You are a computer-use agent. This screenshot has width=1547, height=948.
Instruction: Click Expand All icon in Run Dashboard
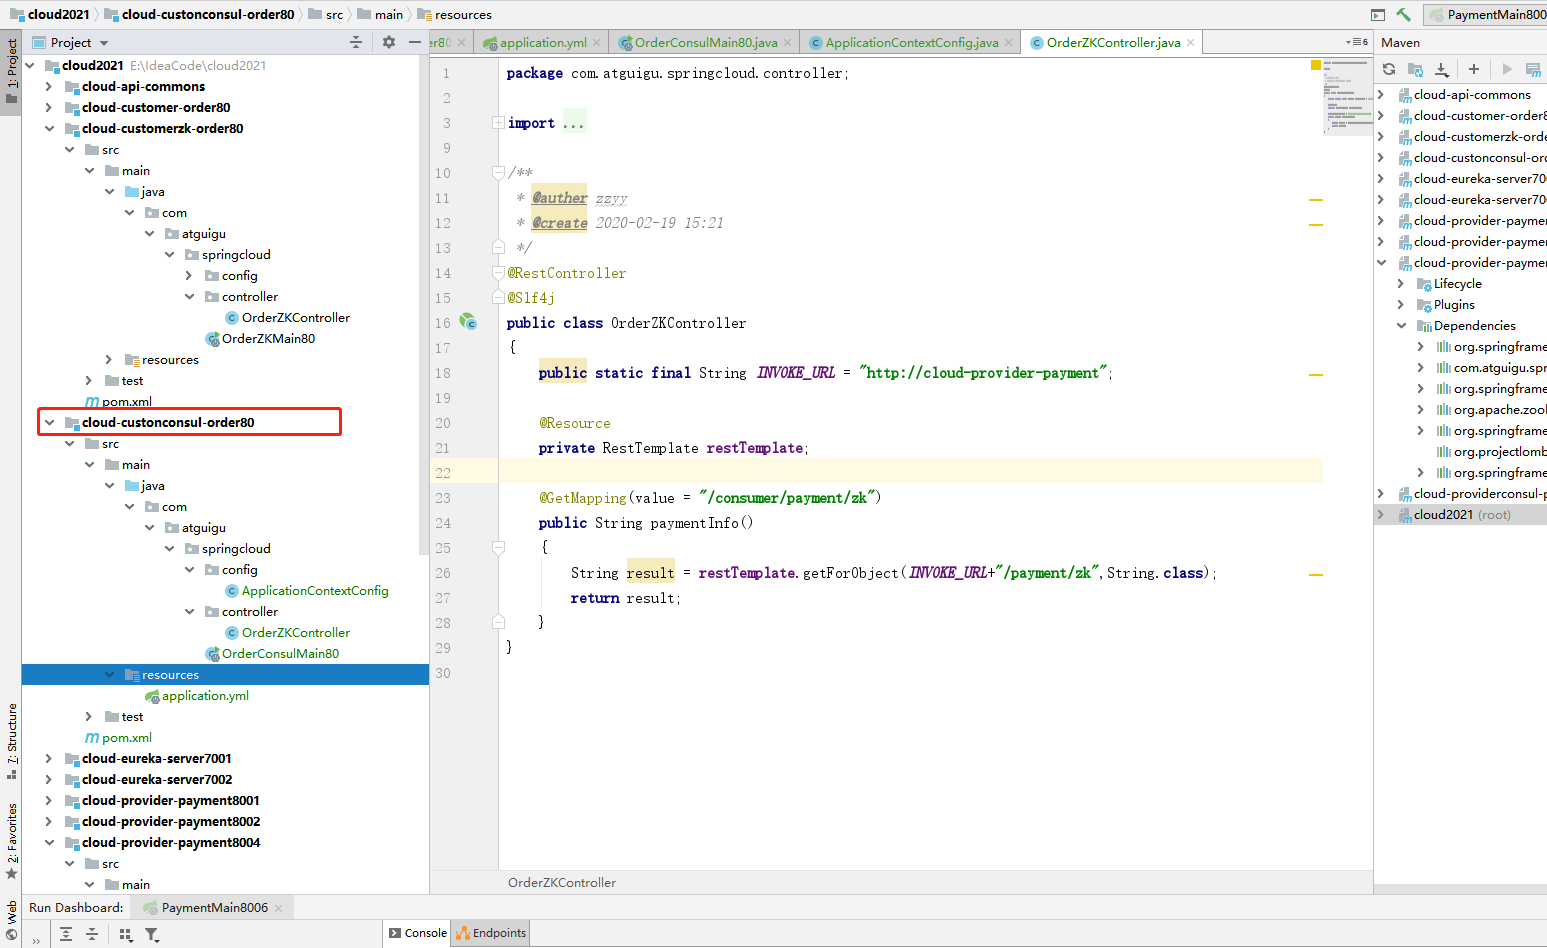pyautogui.click(x=66, y=934)
